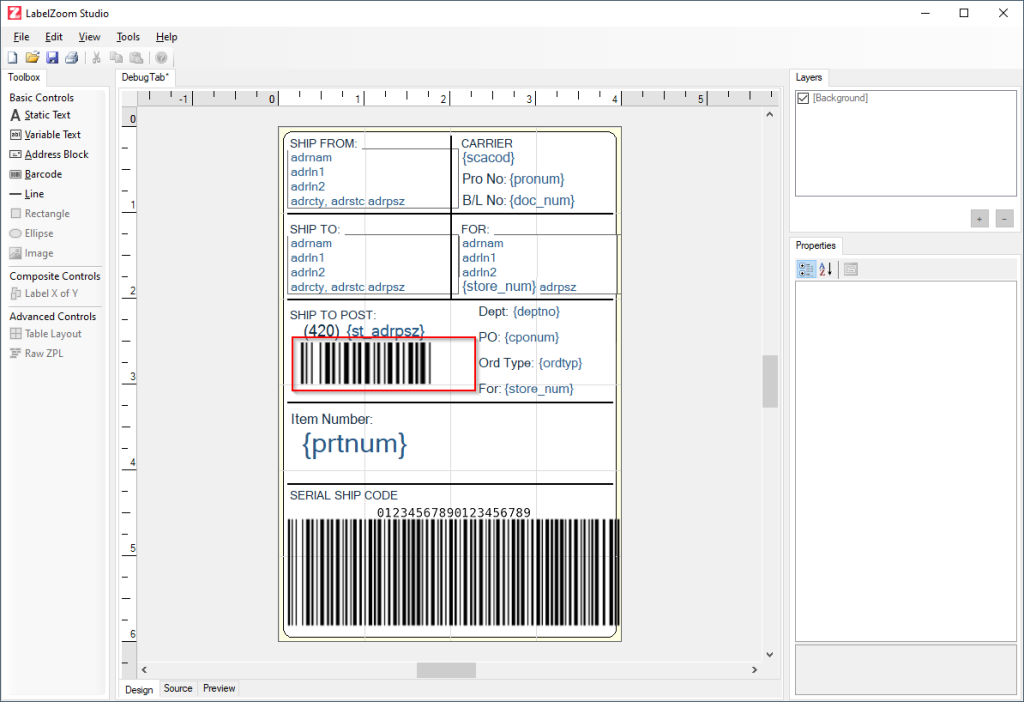The width and height of the screenshot is (1024, 702).
Task: Open the View menu
Action: (89, 37)
